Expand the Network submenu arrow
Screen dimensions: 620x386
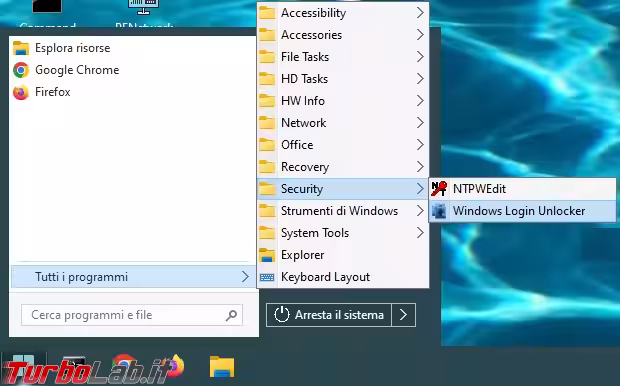click(420, 123)
